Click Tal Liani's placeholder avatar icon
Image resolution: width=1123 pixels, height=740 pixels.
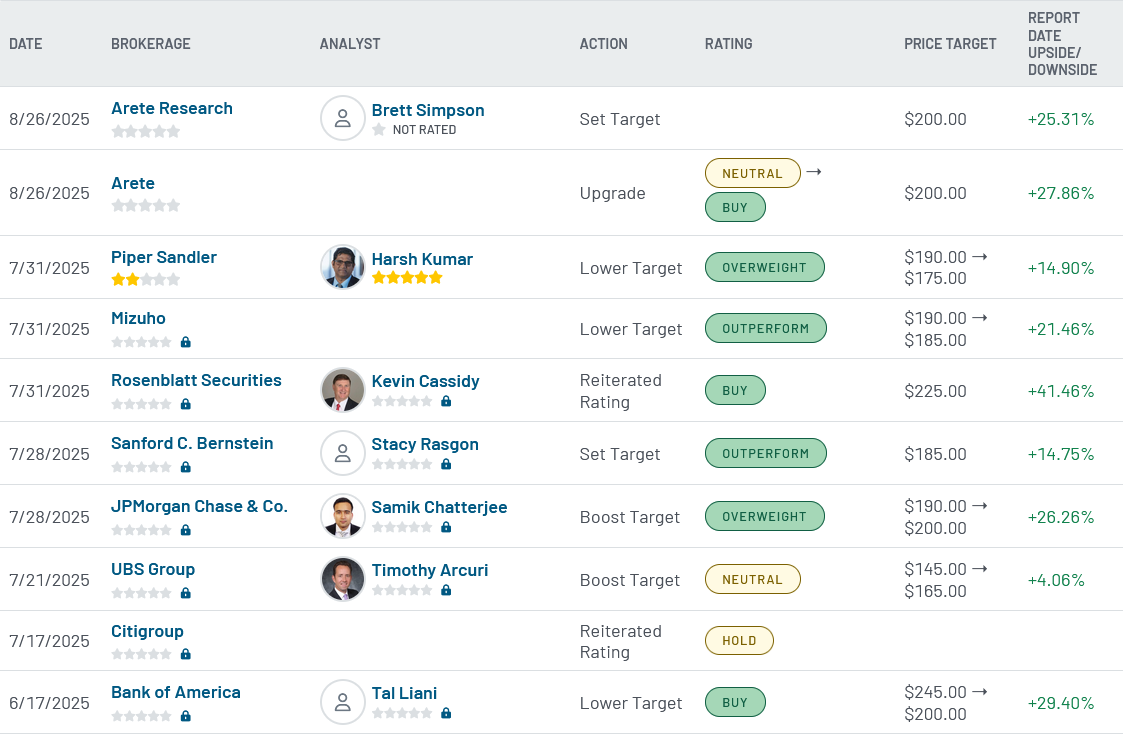tap(343, 703)
